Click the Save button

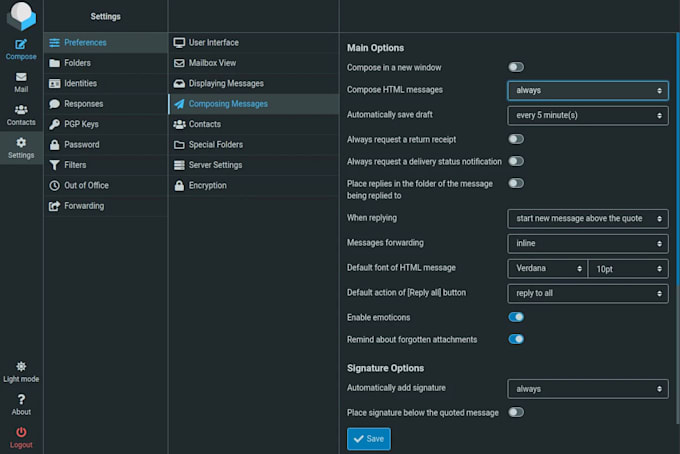click(x=369, y=439)
